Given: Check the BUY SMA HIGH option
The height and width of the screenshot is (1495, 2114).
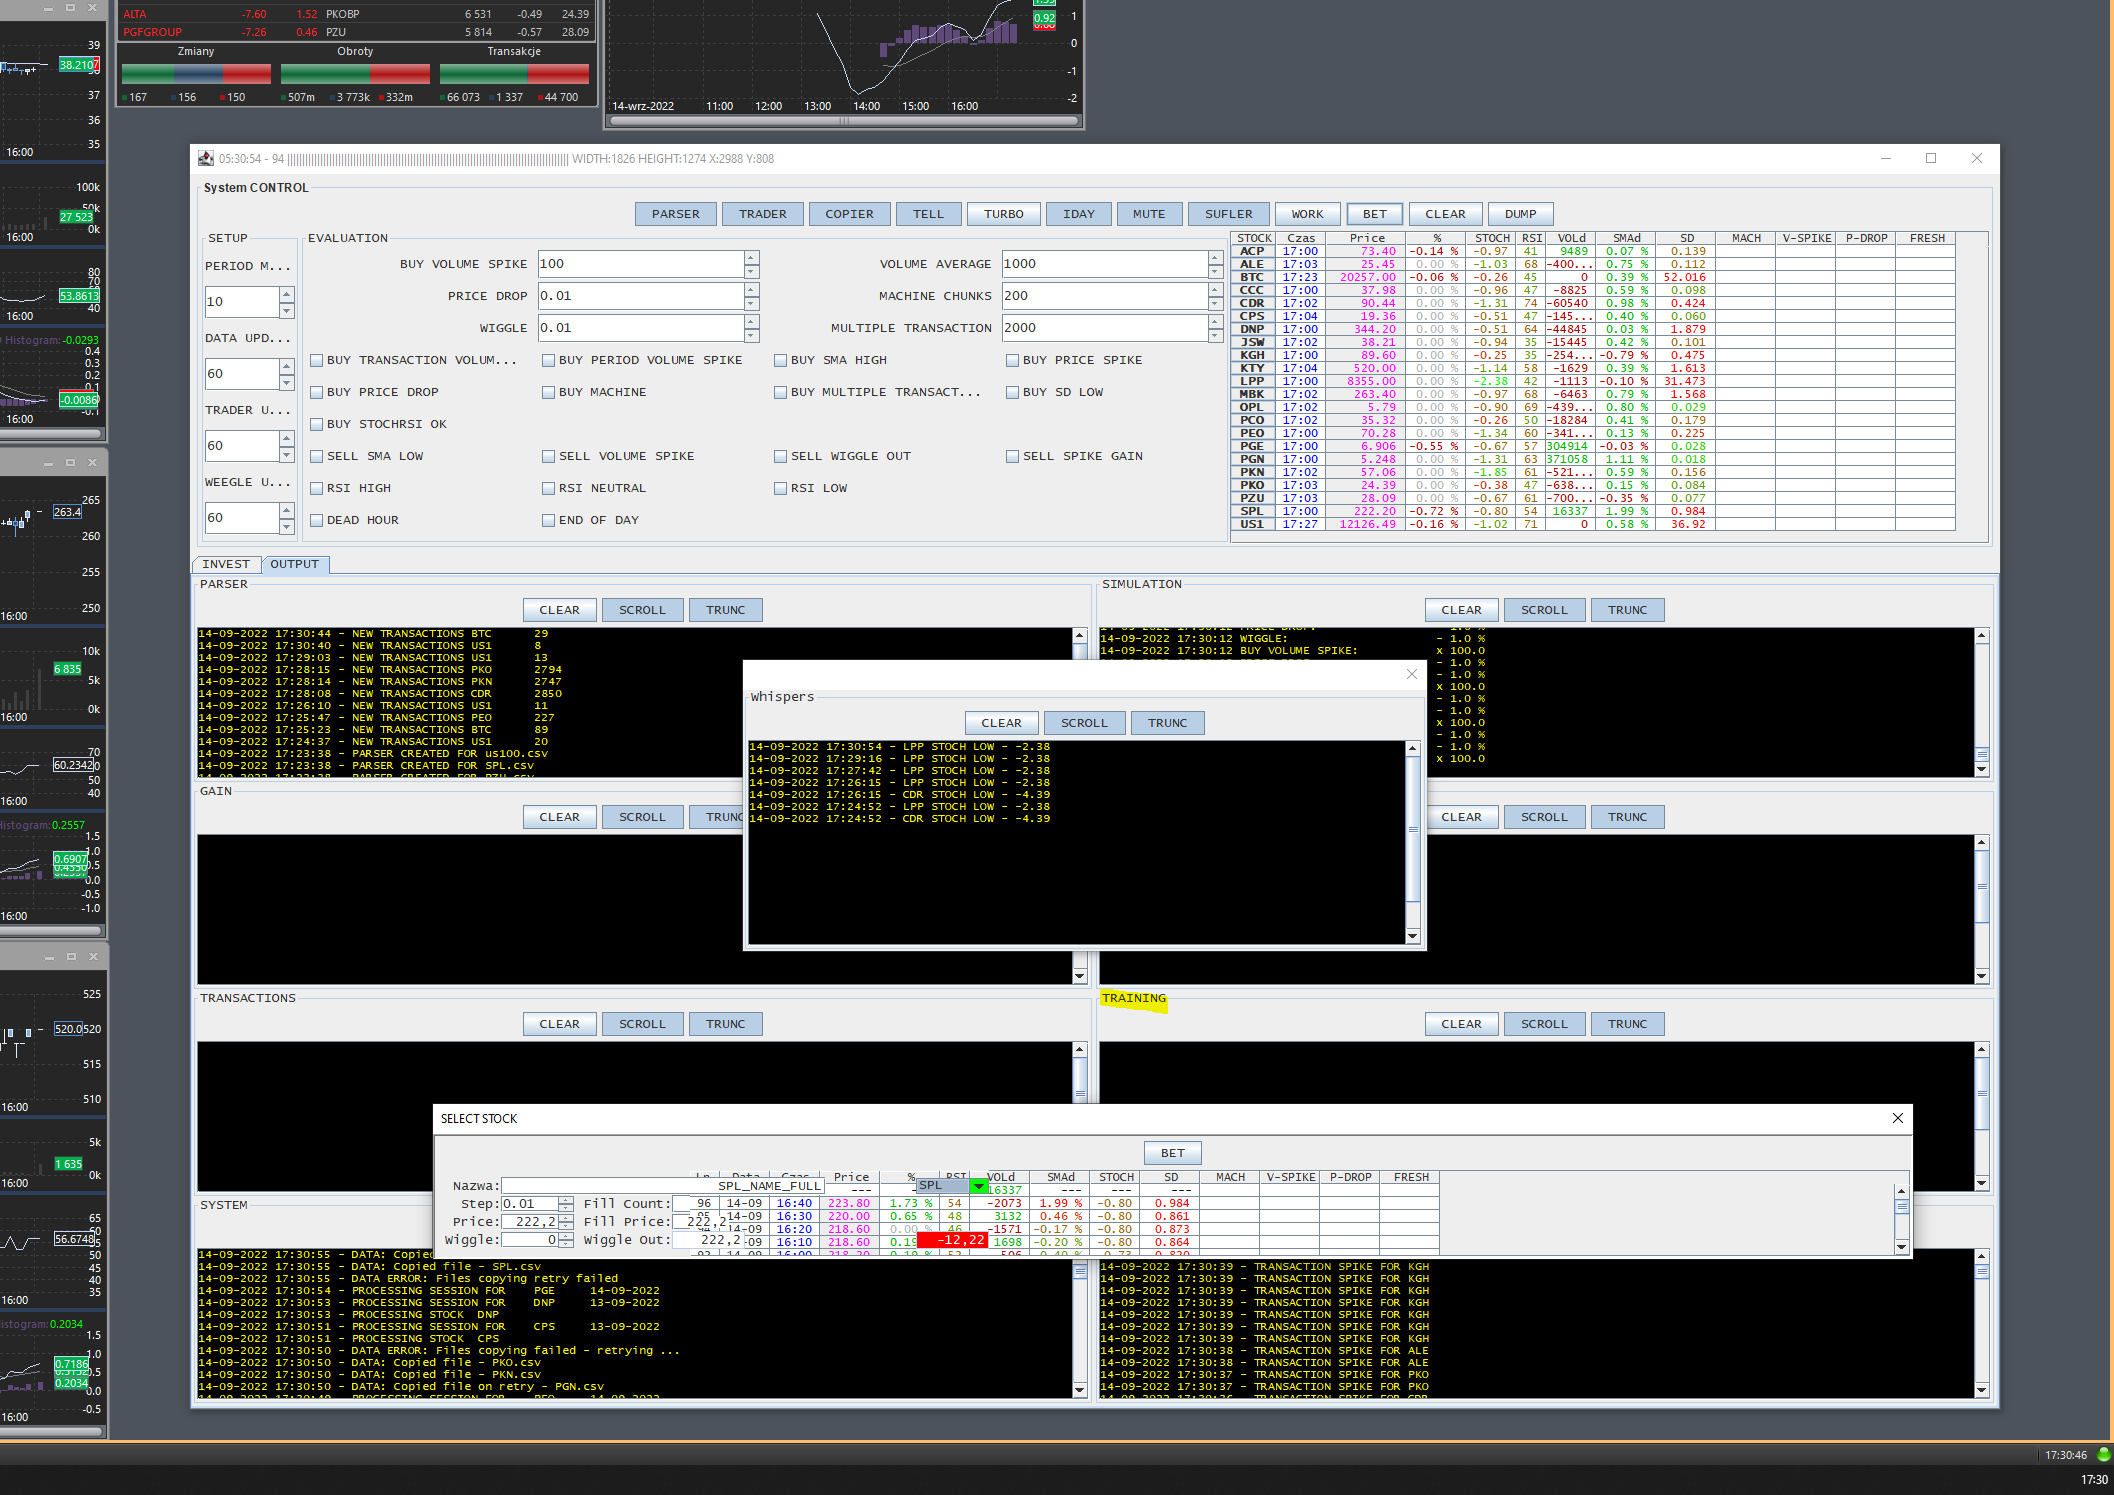Looking at the screenshot, I should click(780, 360).
